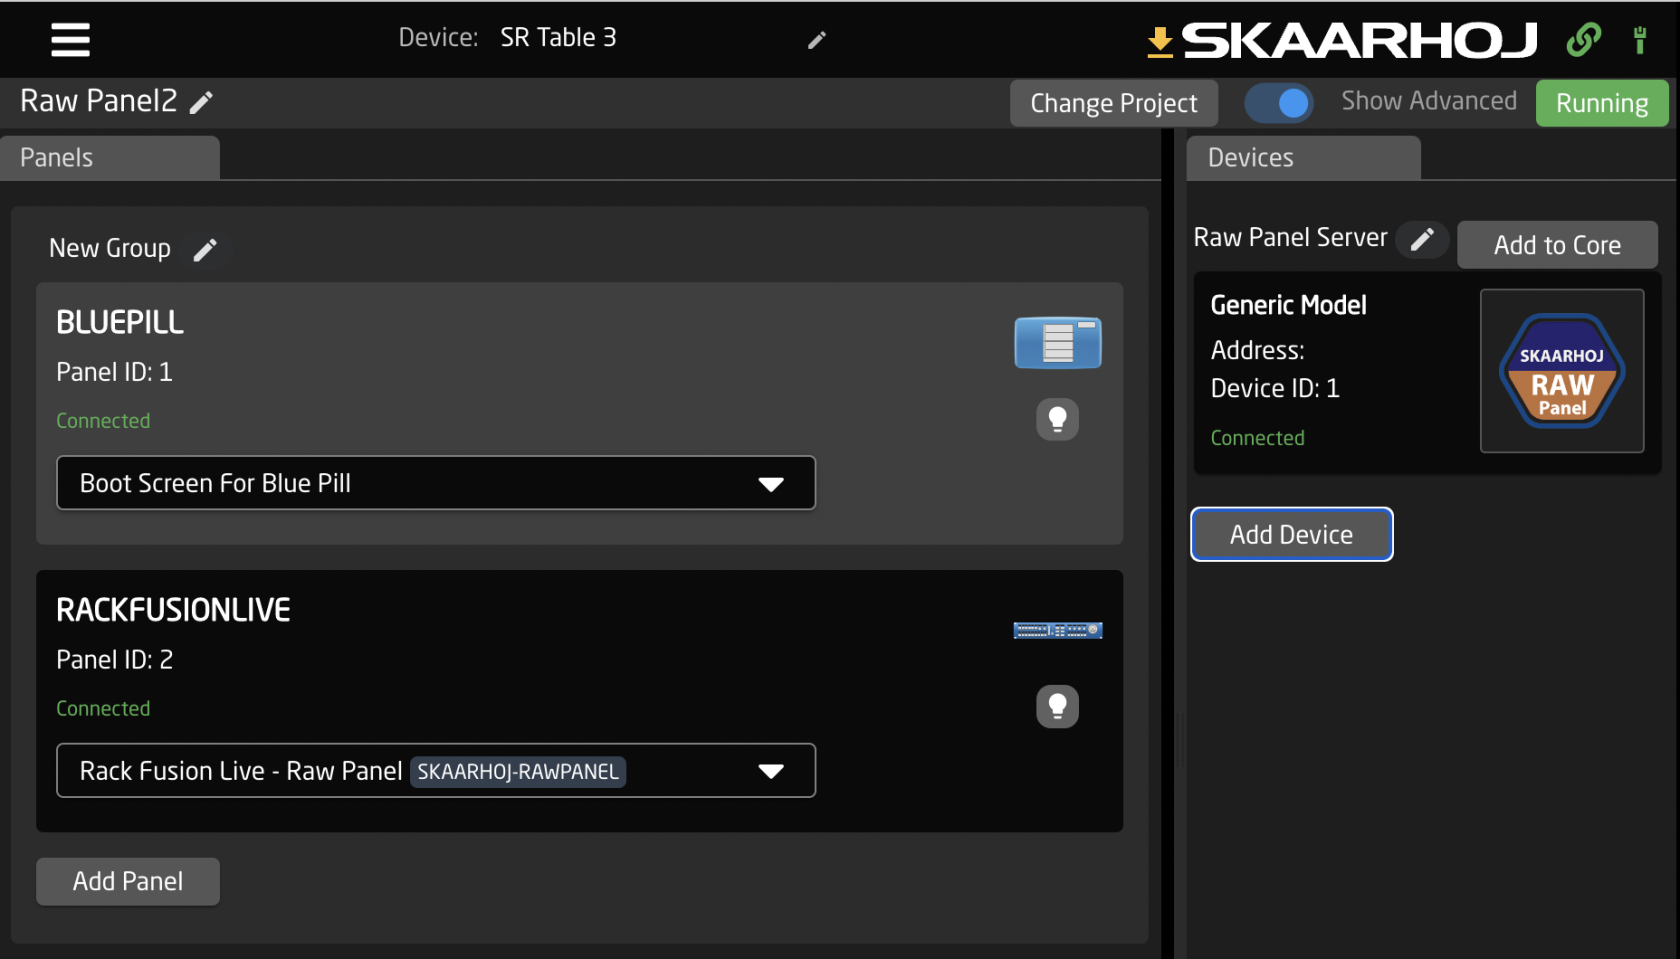Viewport: 1680px width, 959px height.
Task: Click the green plug connector icon
Action: tap(1640, 40)
